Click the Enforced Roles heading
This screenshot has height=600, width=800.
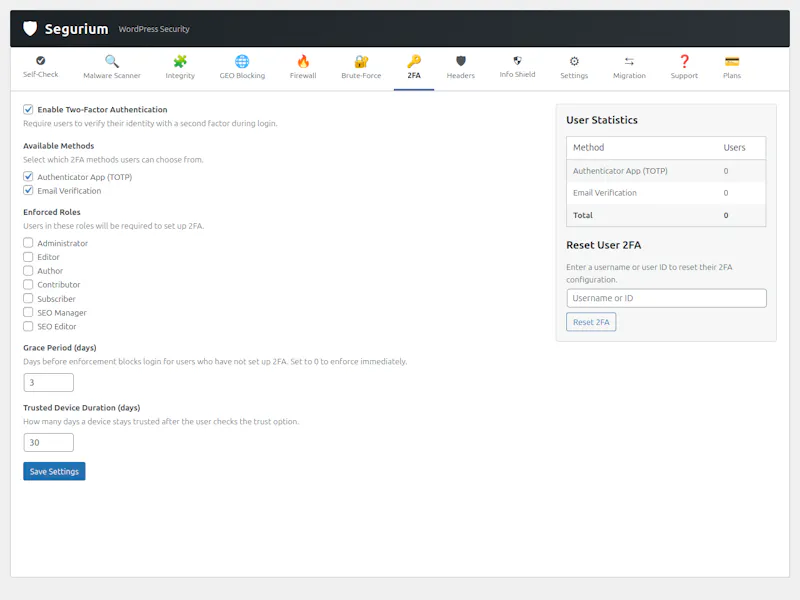click(x=52, y=212)
